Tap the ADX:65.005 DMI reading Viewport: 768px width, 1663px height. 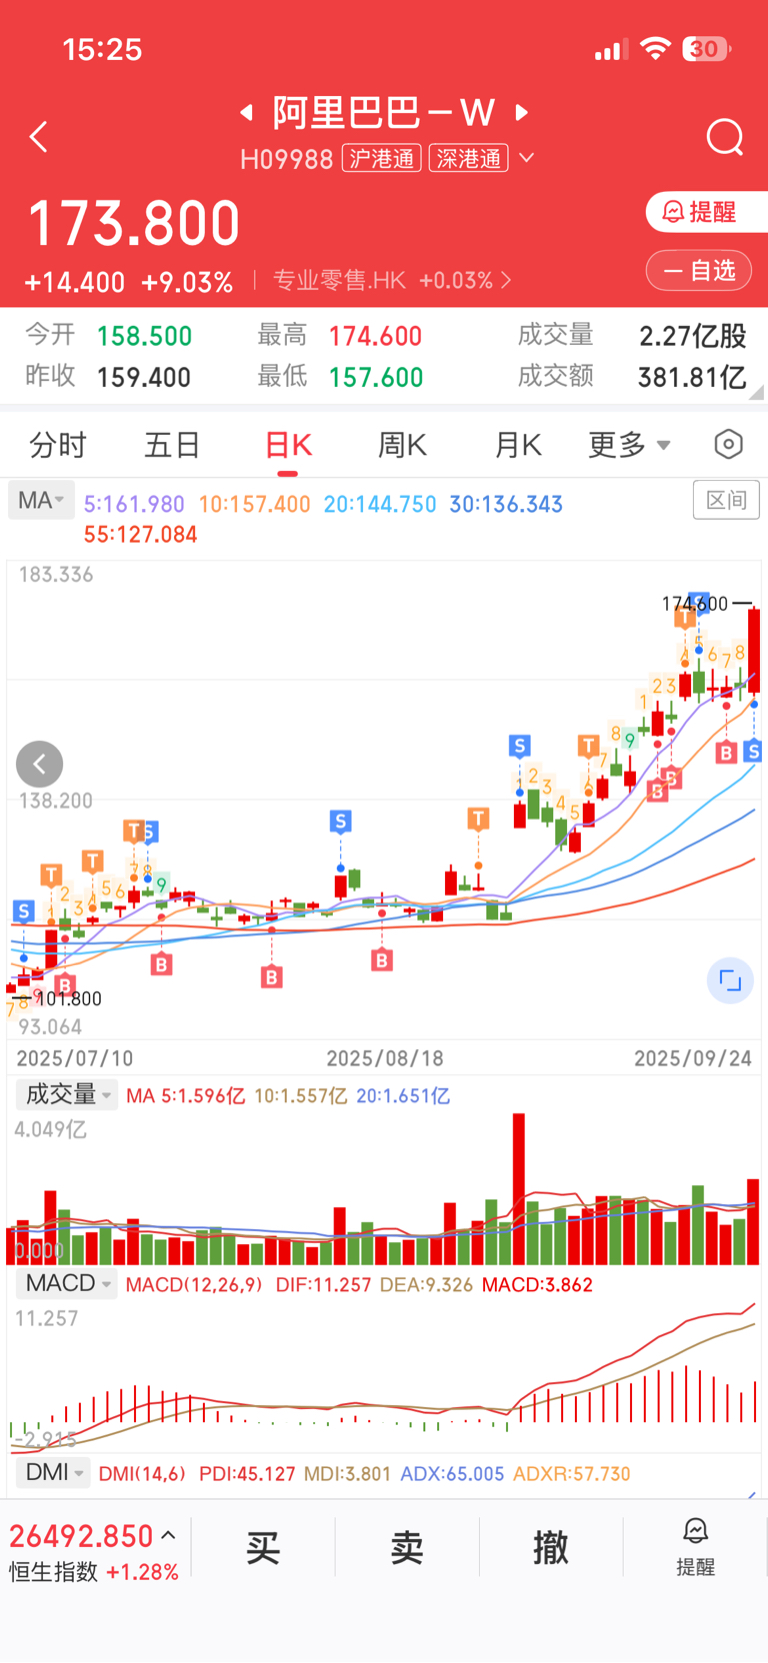click(x=452, y=1474)
